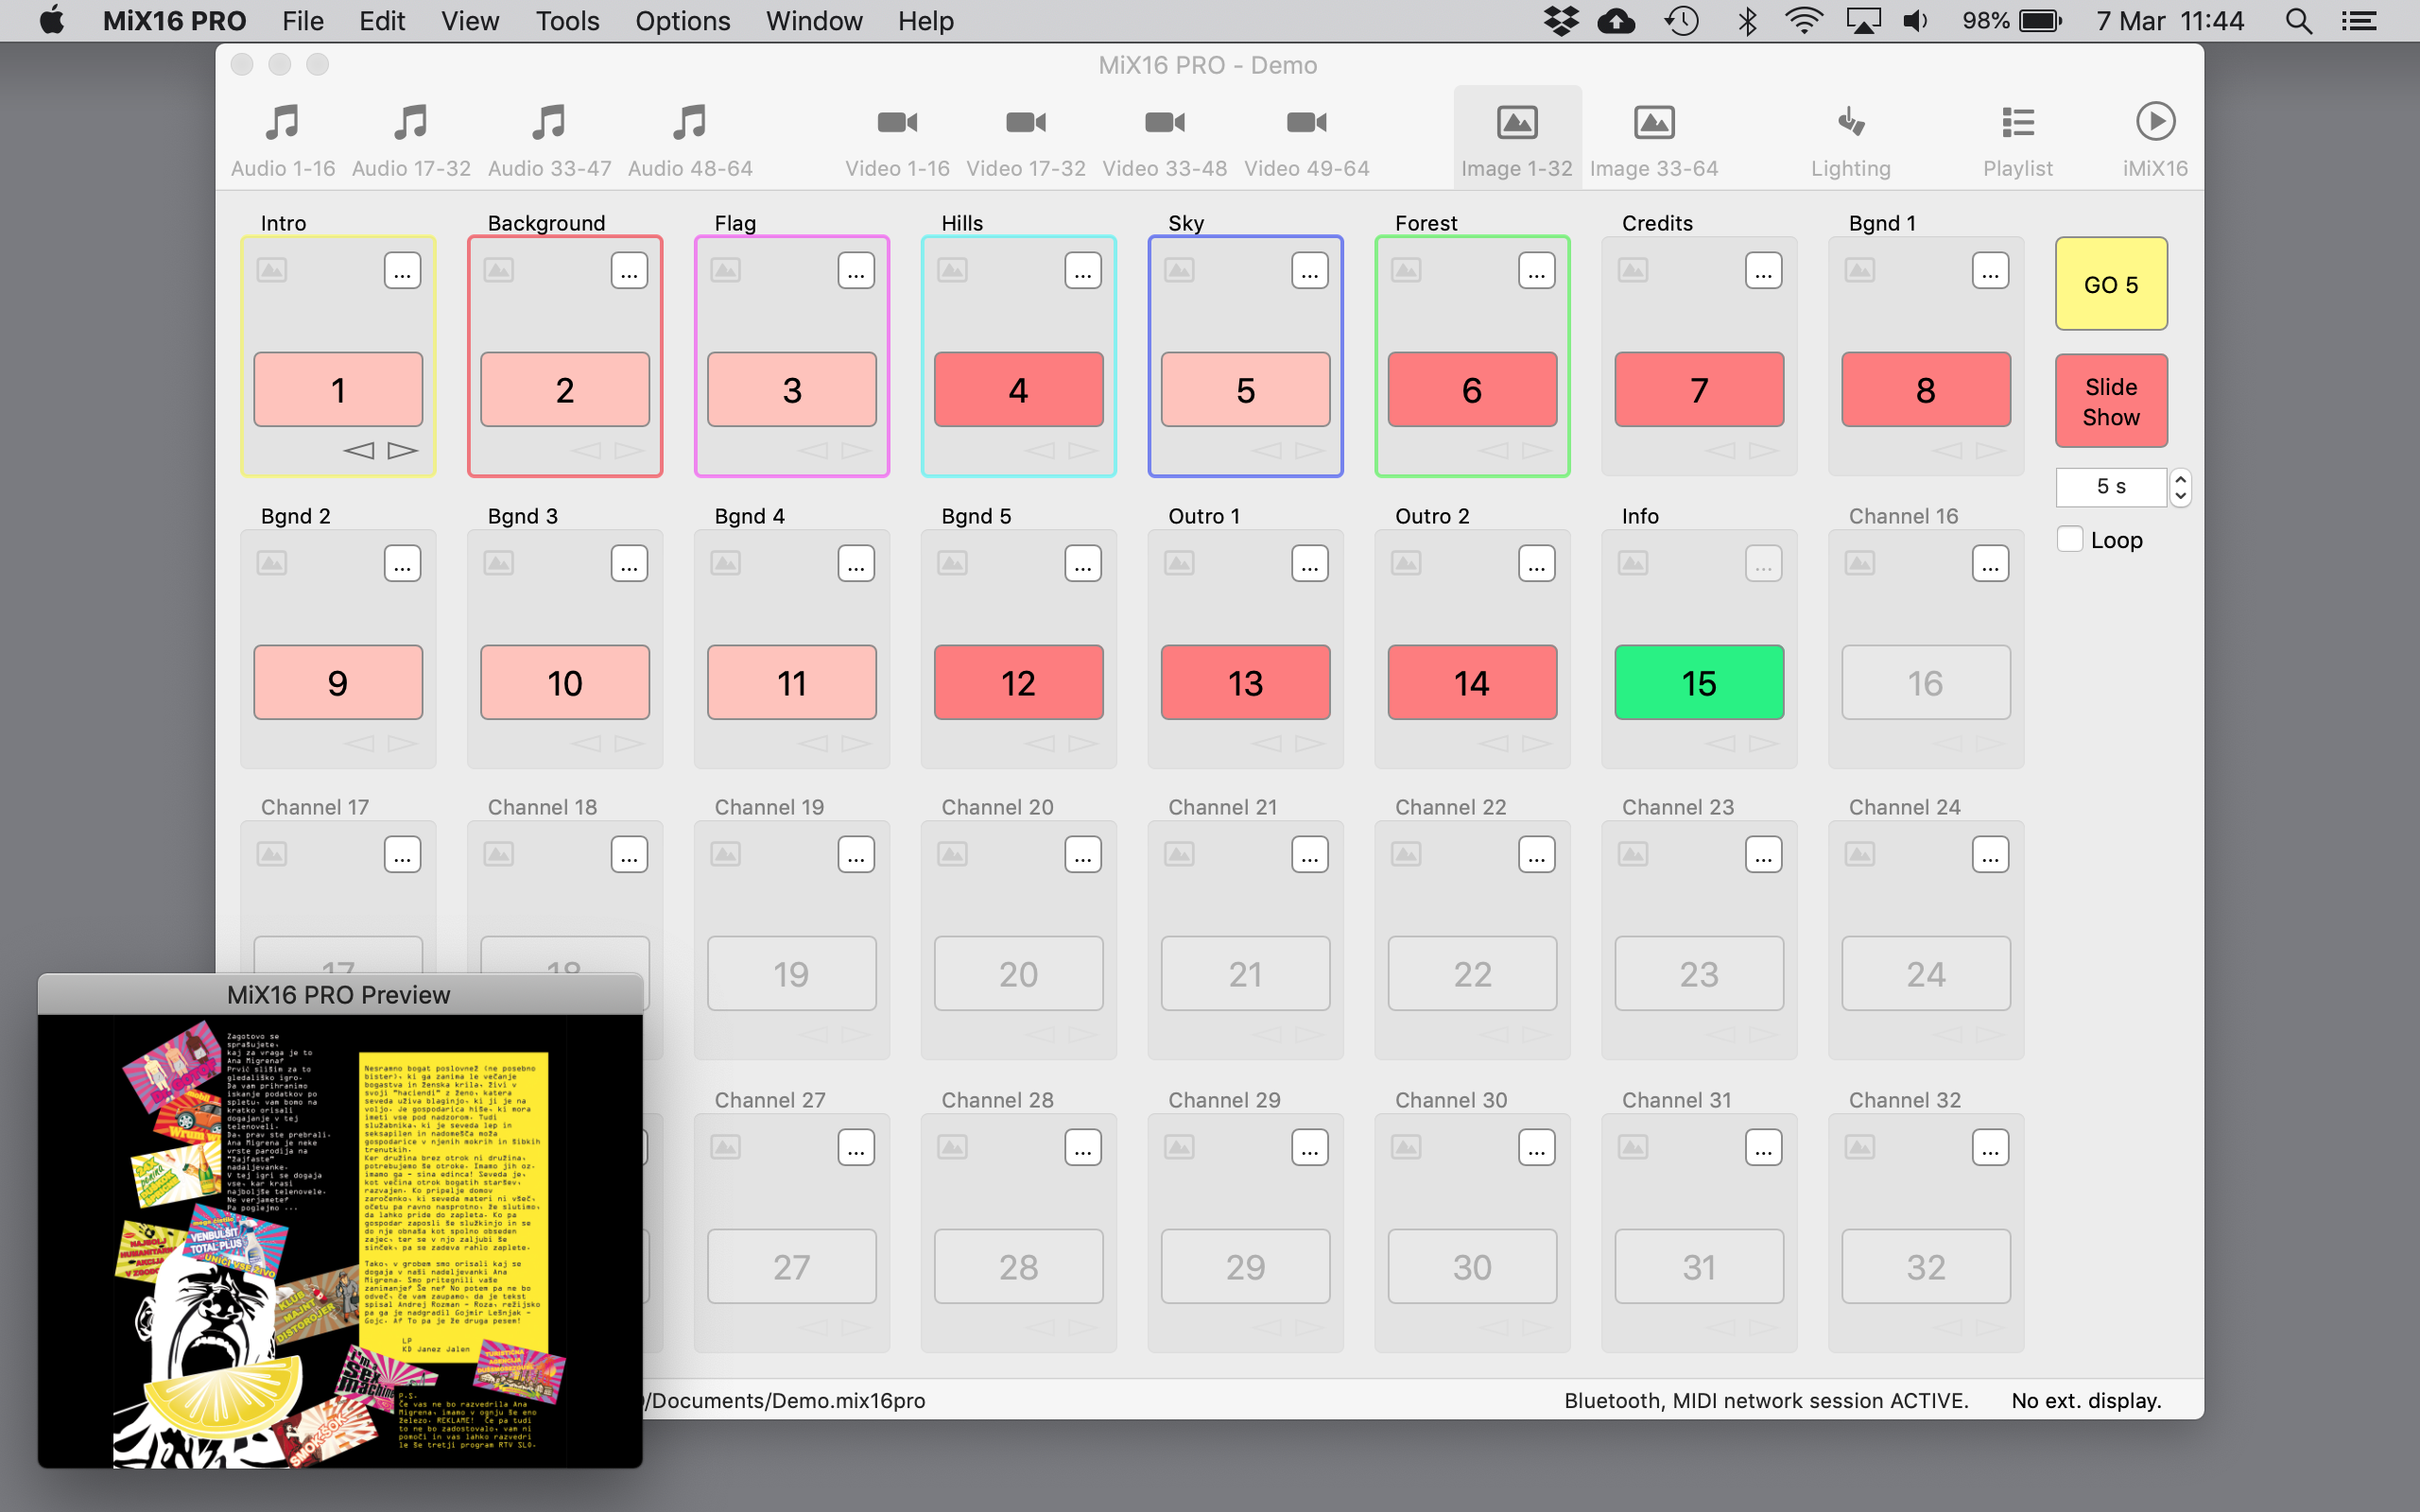
Task: Toggle image channel 15 Info
Action: coord(1698,683)
